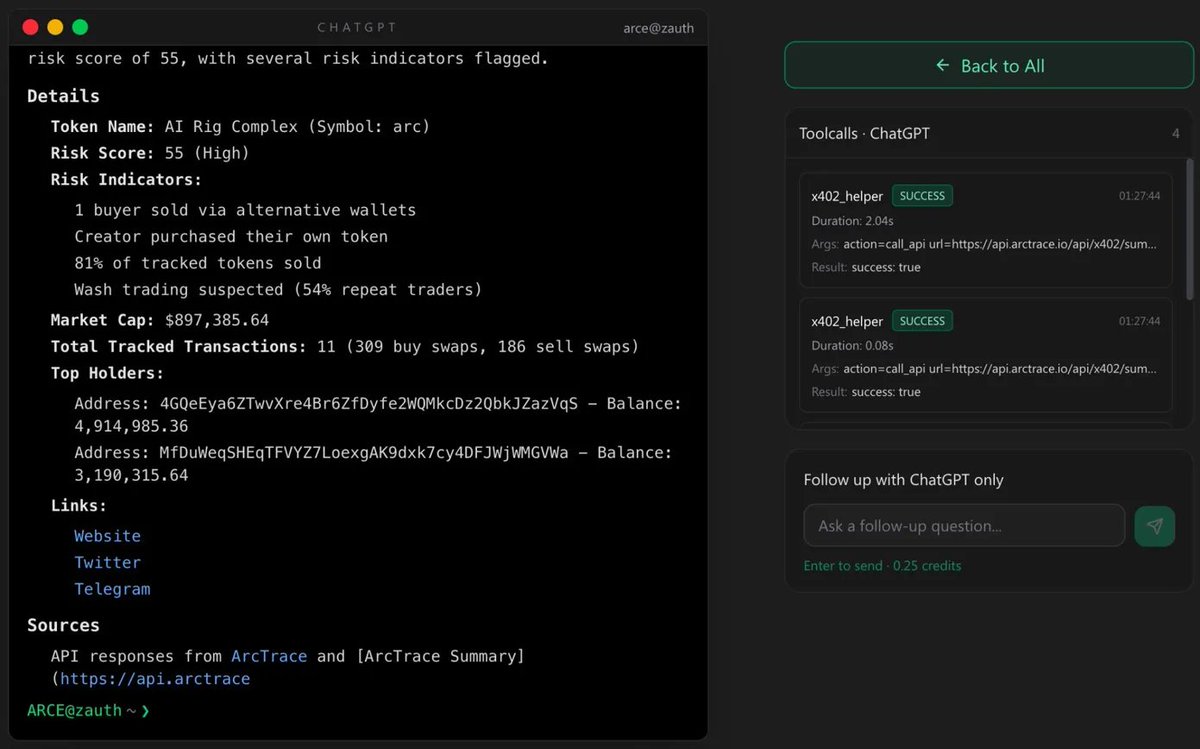Click the Balance 4,914,985.36 value

click(x=131, y=427)
